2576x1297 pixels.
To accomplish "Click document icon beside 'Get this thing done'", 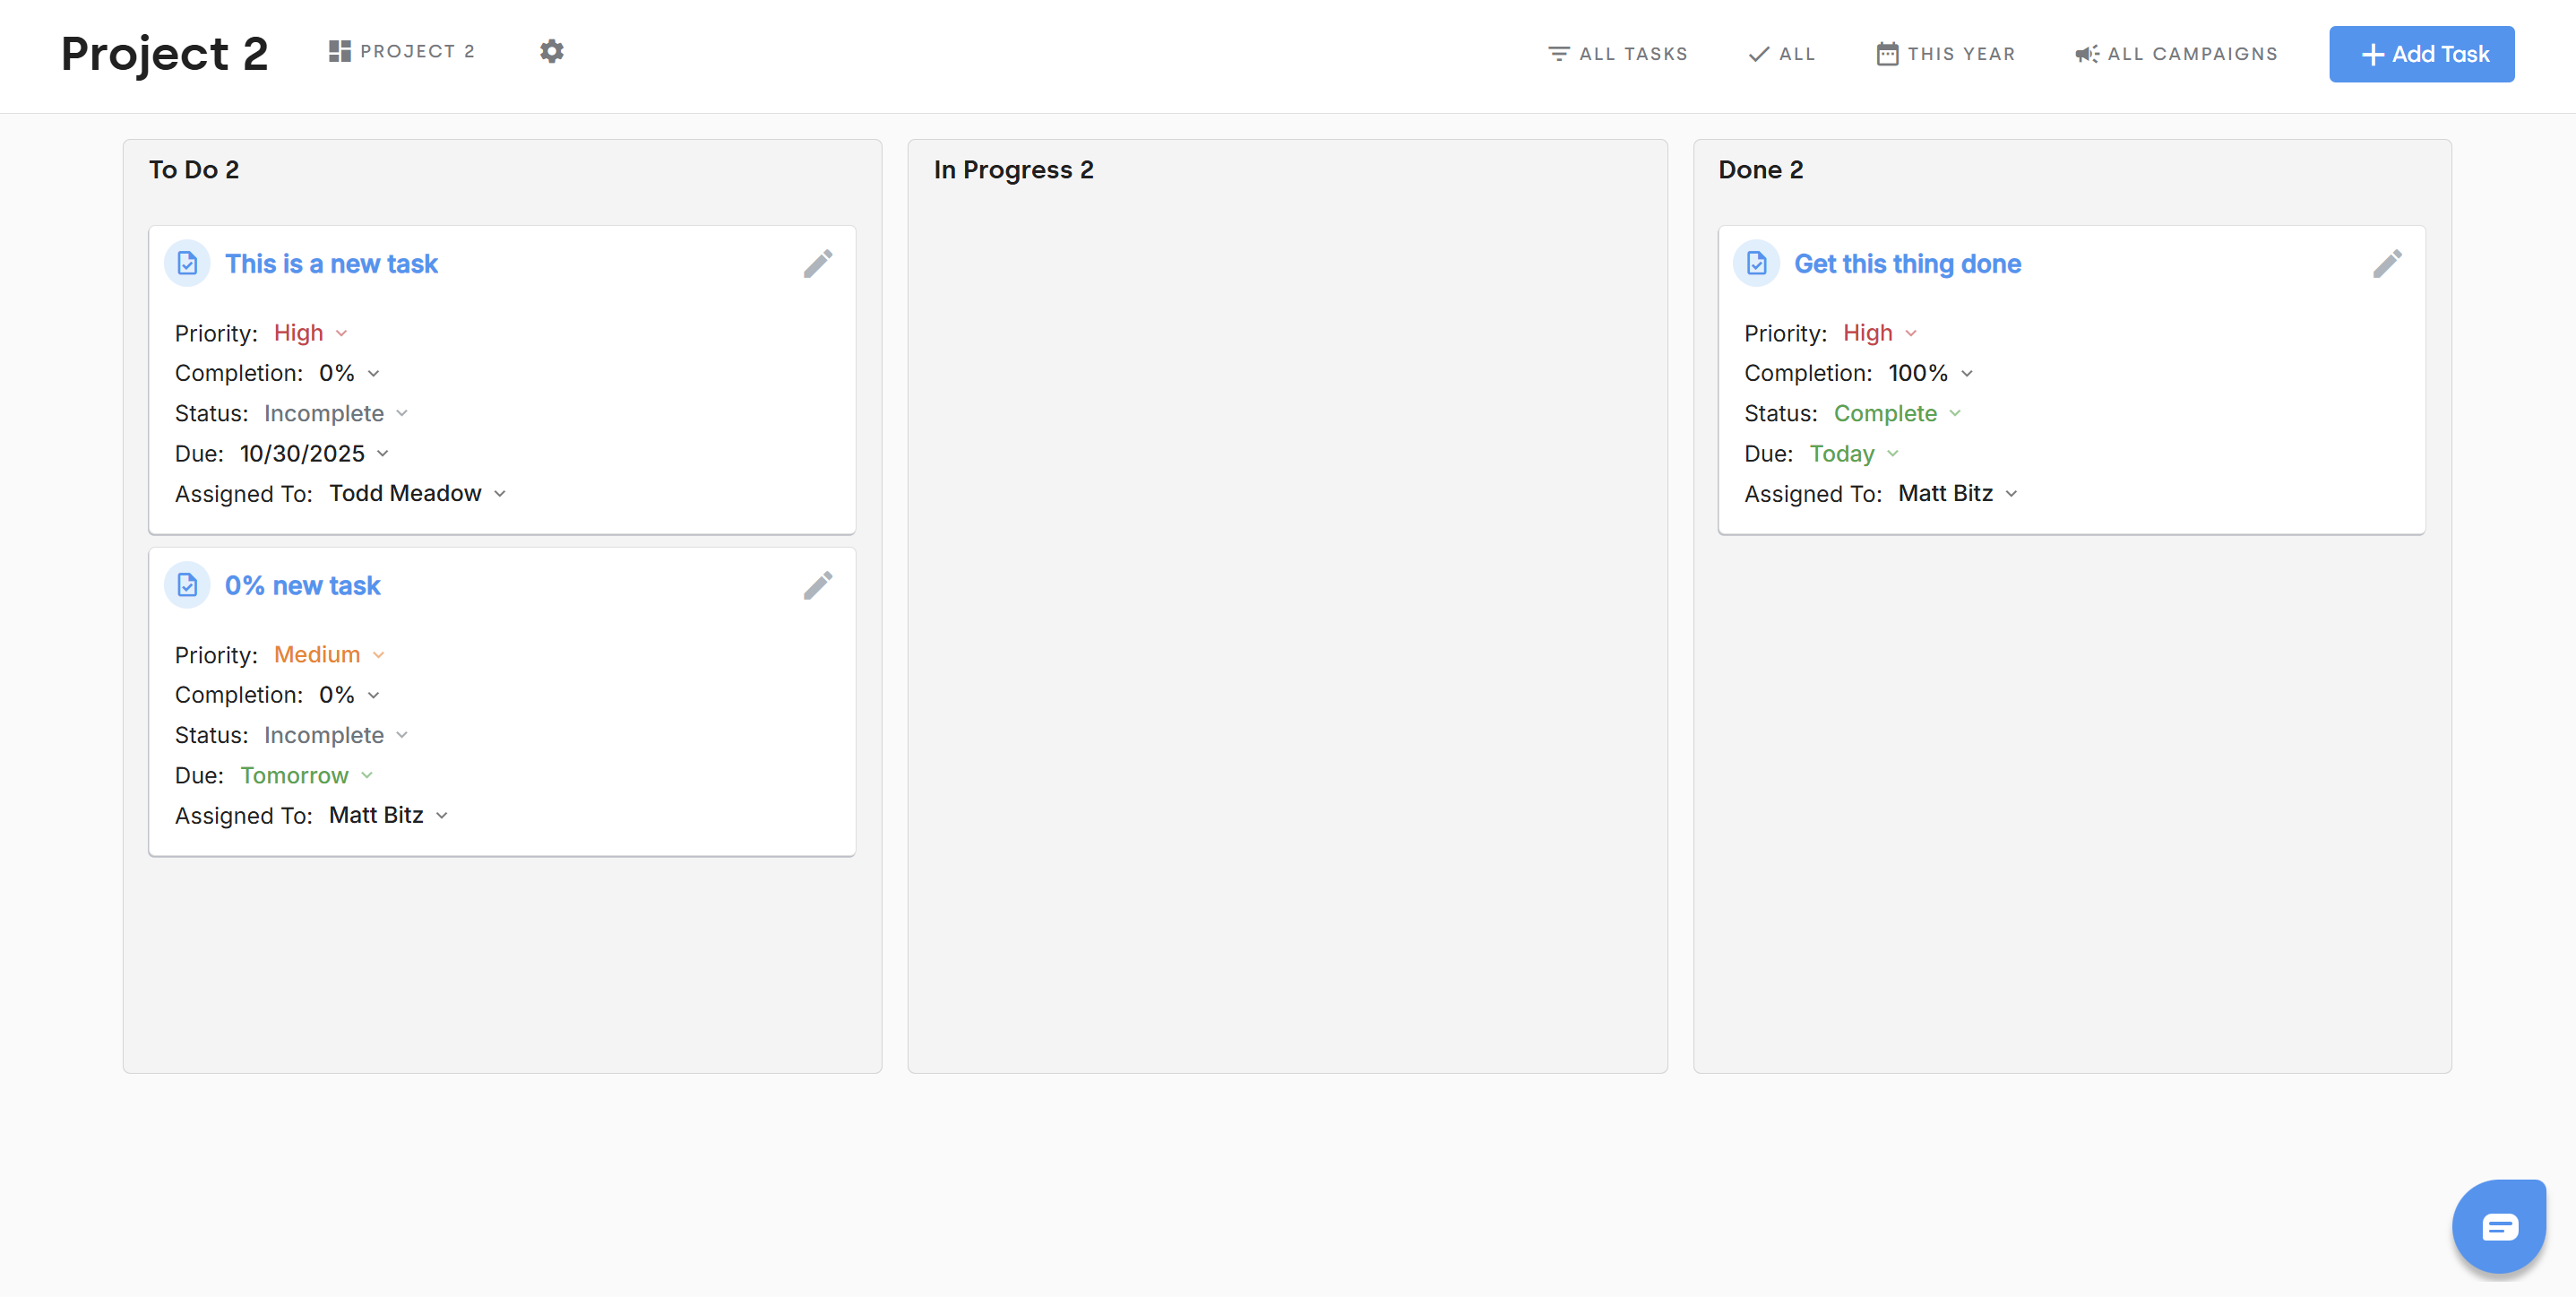I will pyautogui.click(x=1756, y=264).
